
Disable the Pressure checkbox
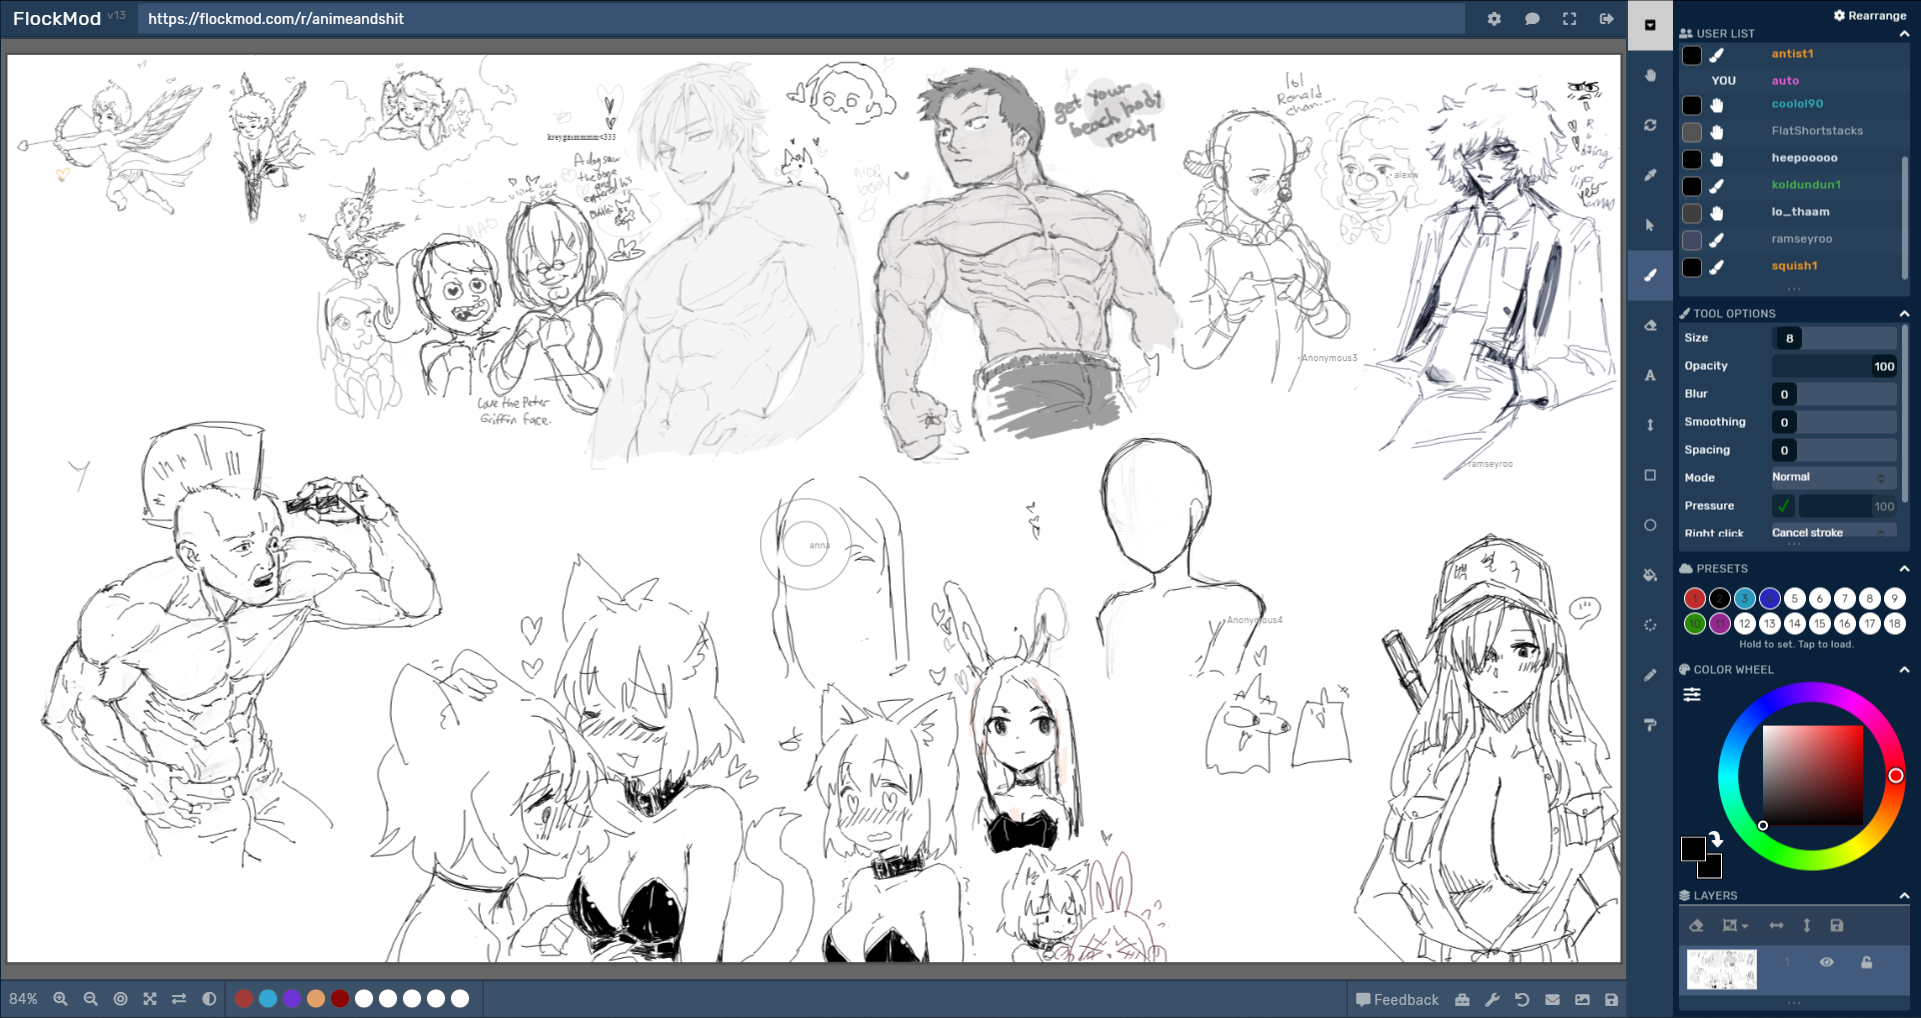[x=1784, y=506]
